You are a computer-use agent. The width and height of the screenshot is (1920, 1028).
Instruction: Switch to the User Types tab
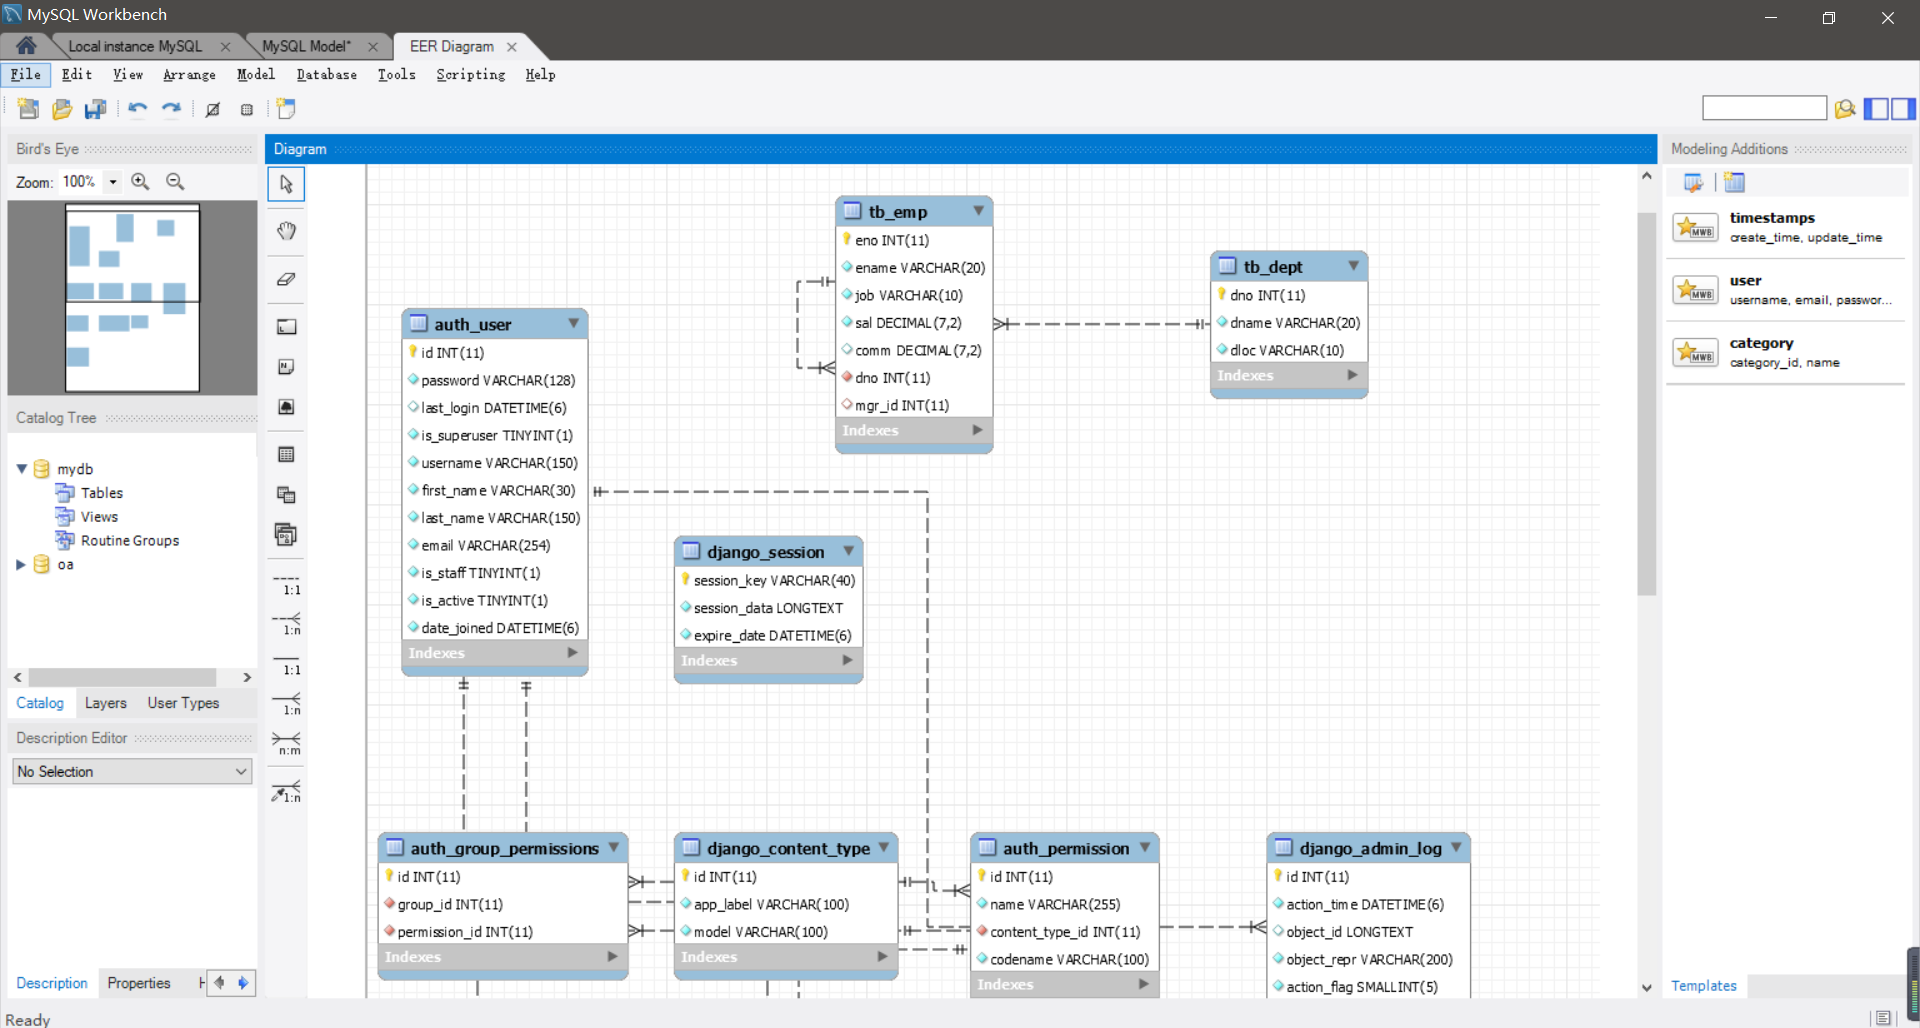183,703
